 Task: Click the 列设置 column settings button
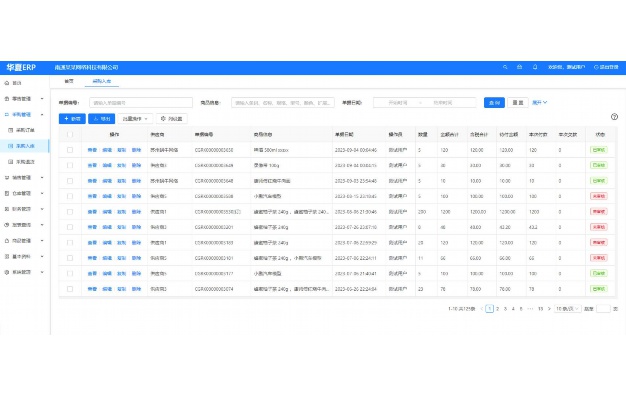[172, 119]
